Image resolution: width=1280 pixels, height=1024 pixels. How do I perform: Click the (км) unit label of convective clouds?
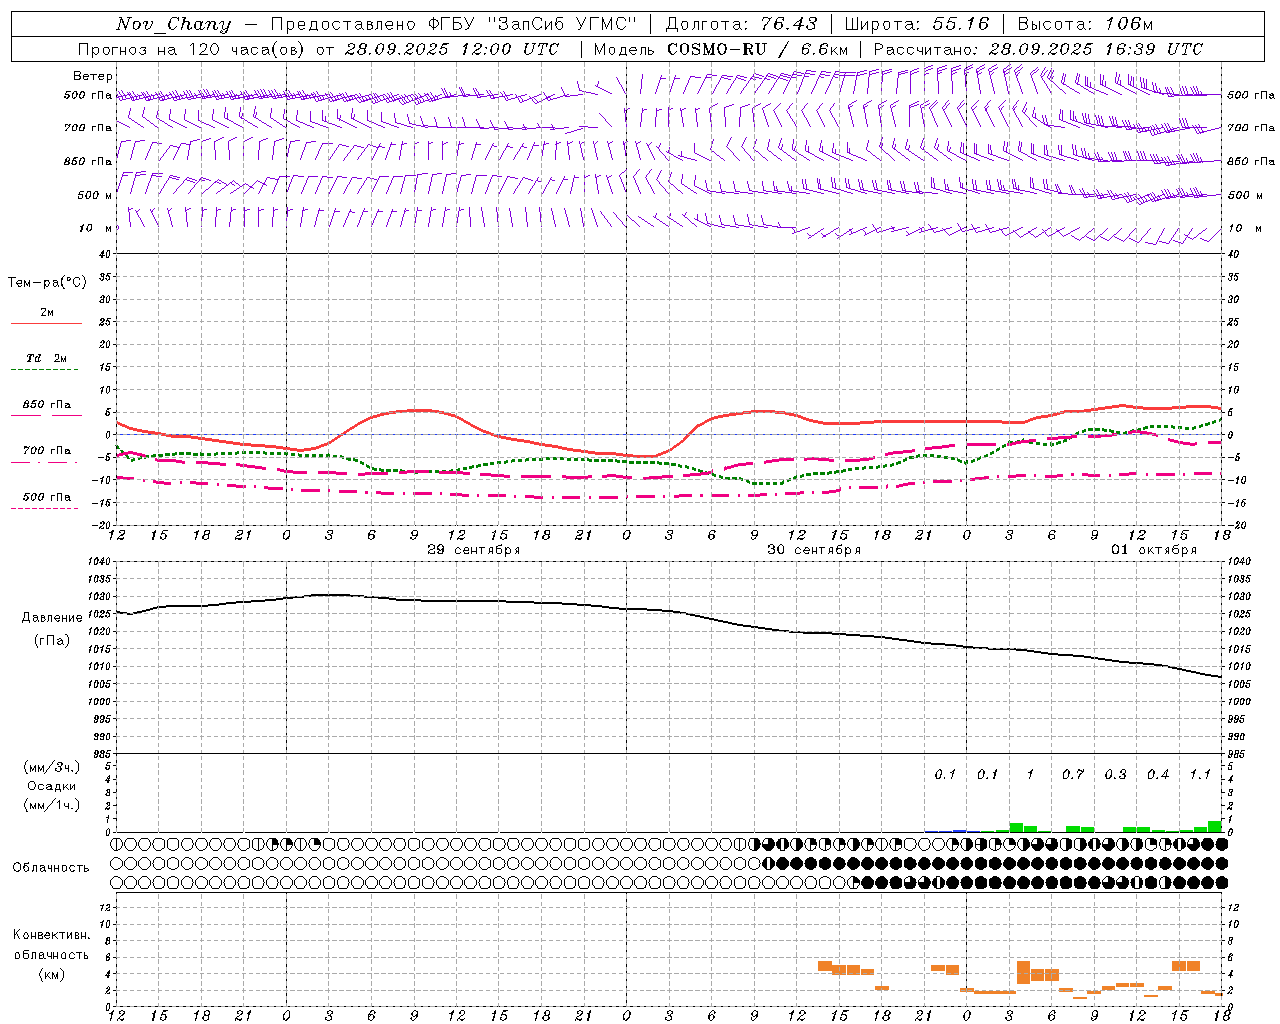[x=52, y=974]
